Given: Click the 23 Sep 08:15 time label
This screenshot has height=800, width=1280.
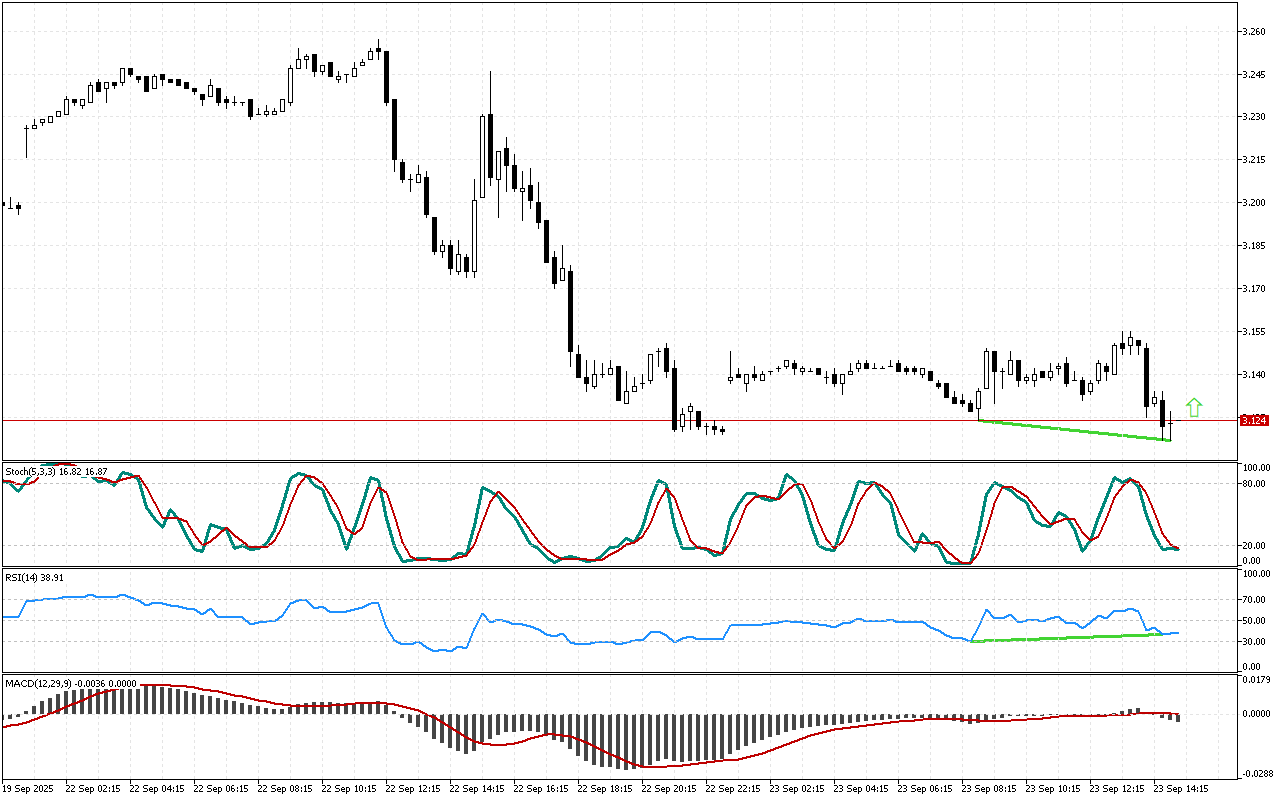Looking at the screenshot, I should click(988, 788).
